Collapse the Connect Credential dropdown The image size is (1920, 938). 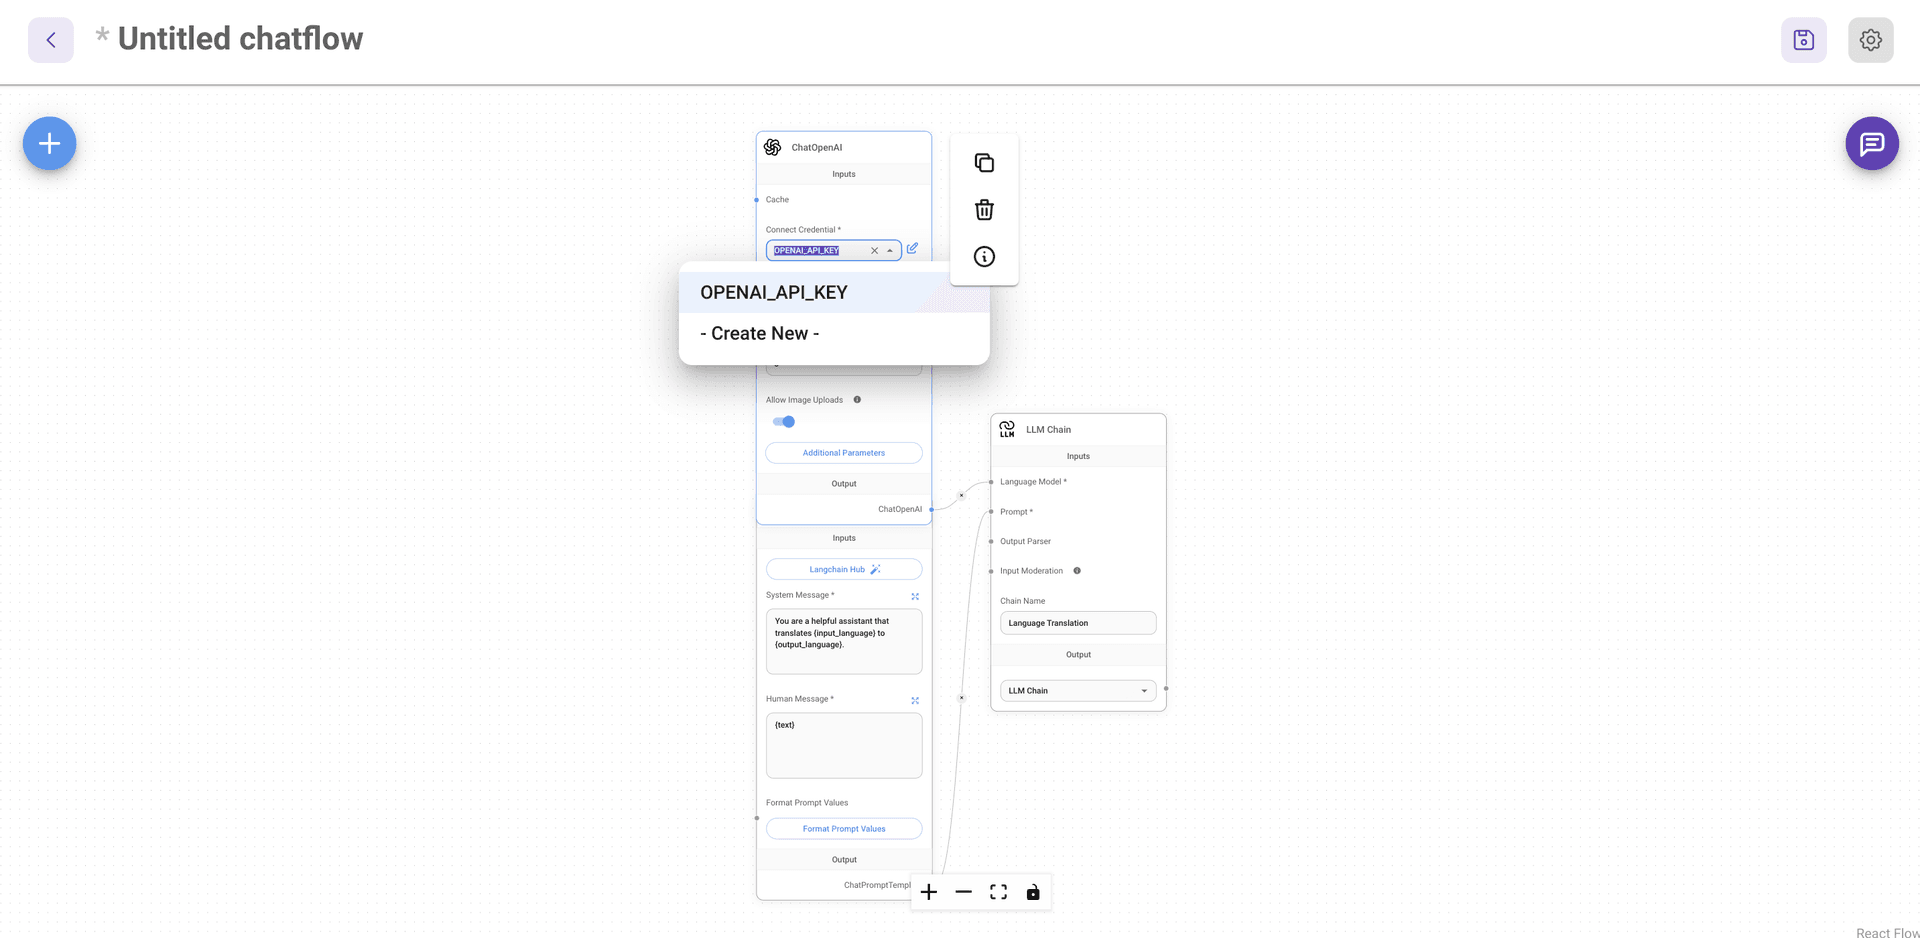click(x=889, y=250)
